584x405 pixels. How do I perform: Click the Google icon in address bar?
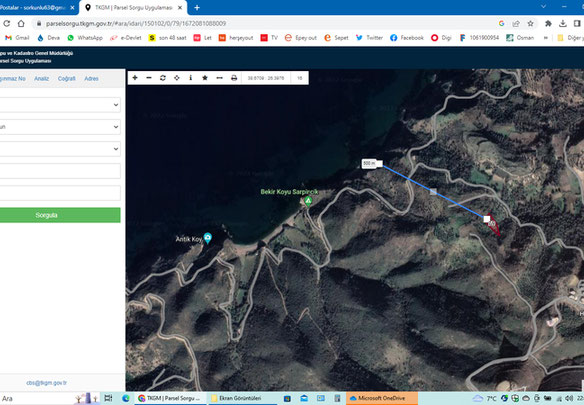pyautogui.click(x=501, y=23)
